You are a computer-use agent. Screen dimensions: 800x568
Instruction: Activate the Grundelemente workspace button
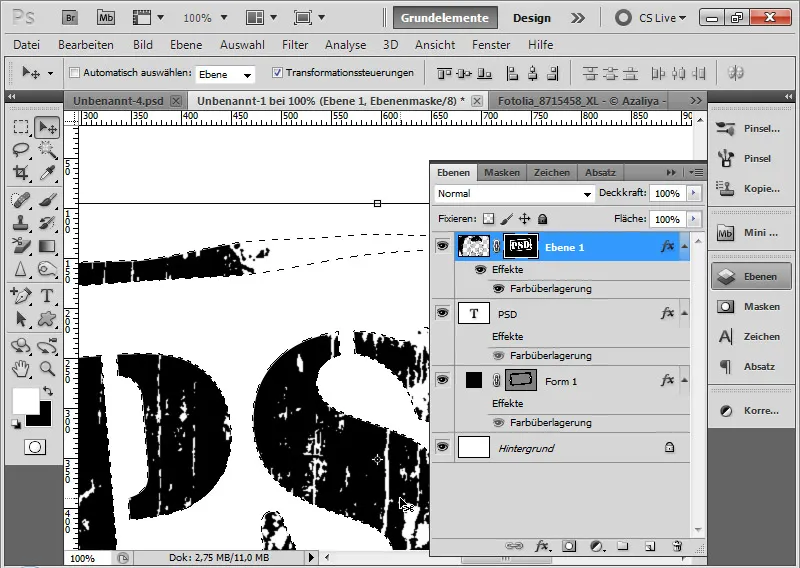point(445,18)
